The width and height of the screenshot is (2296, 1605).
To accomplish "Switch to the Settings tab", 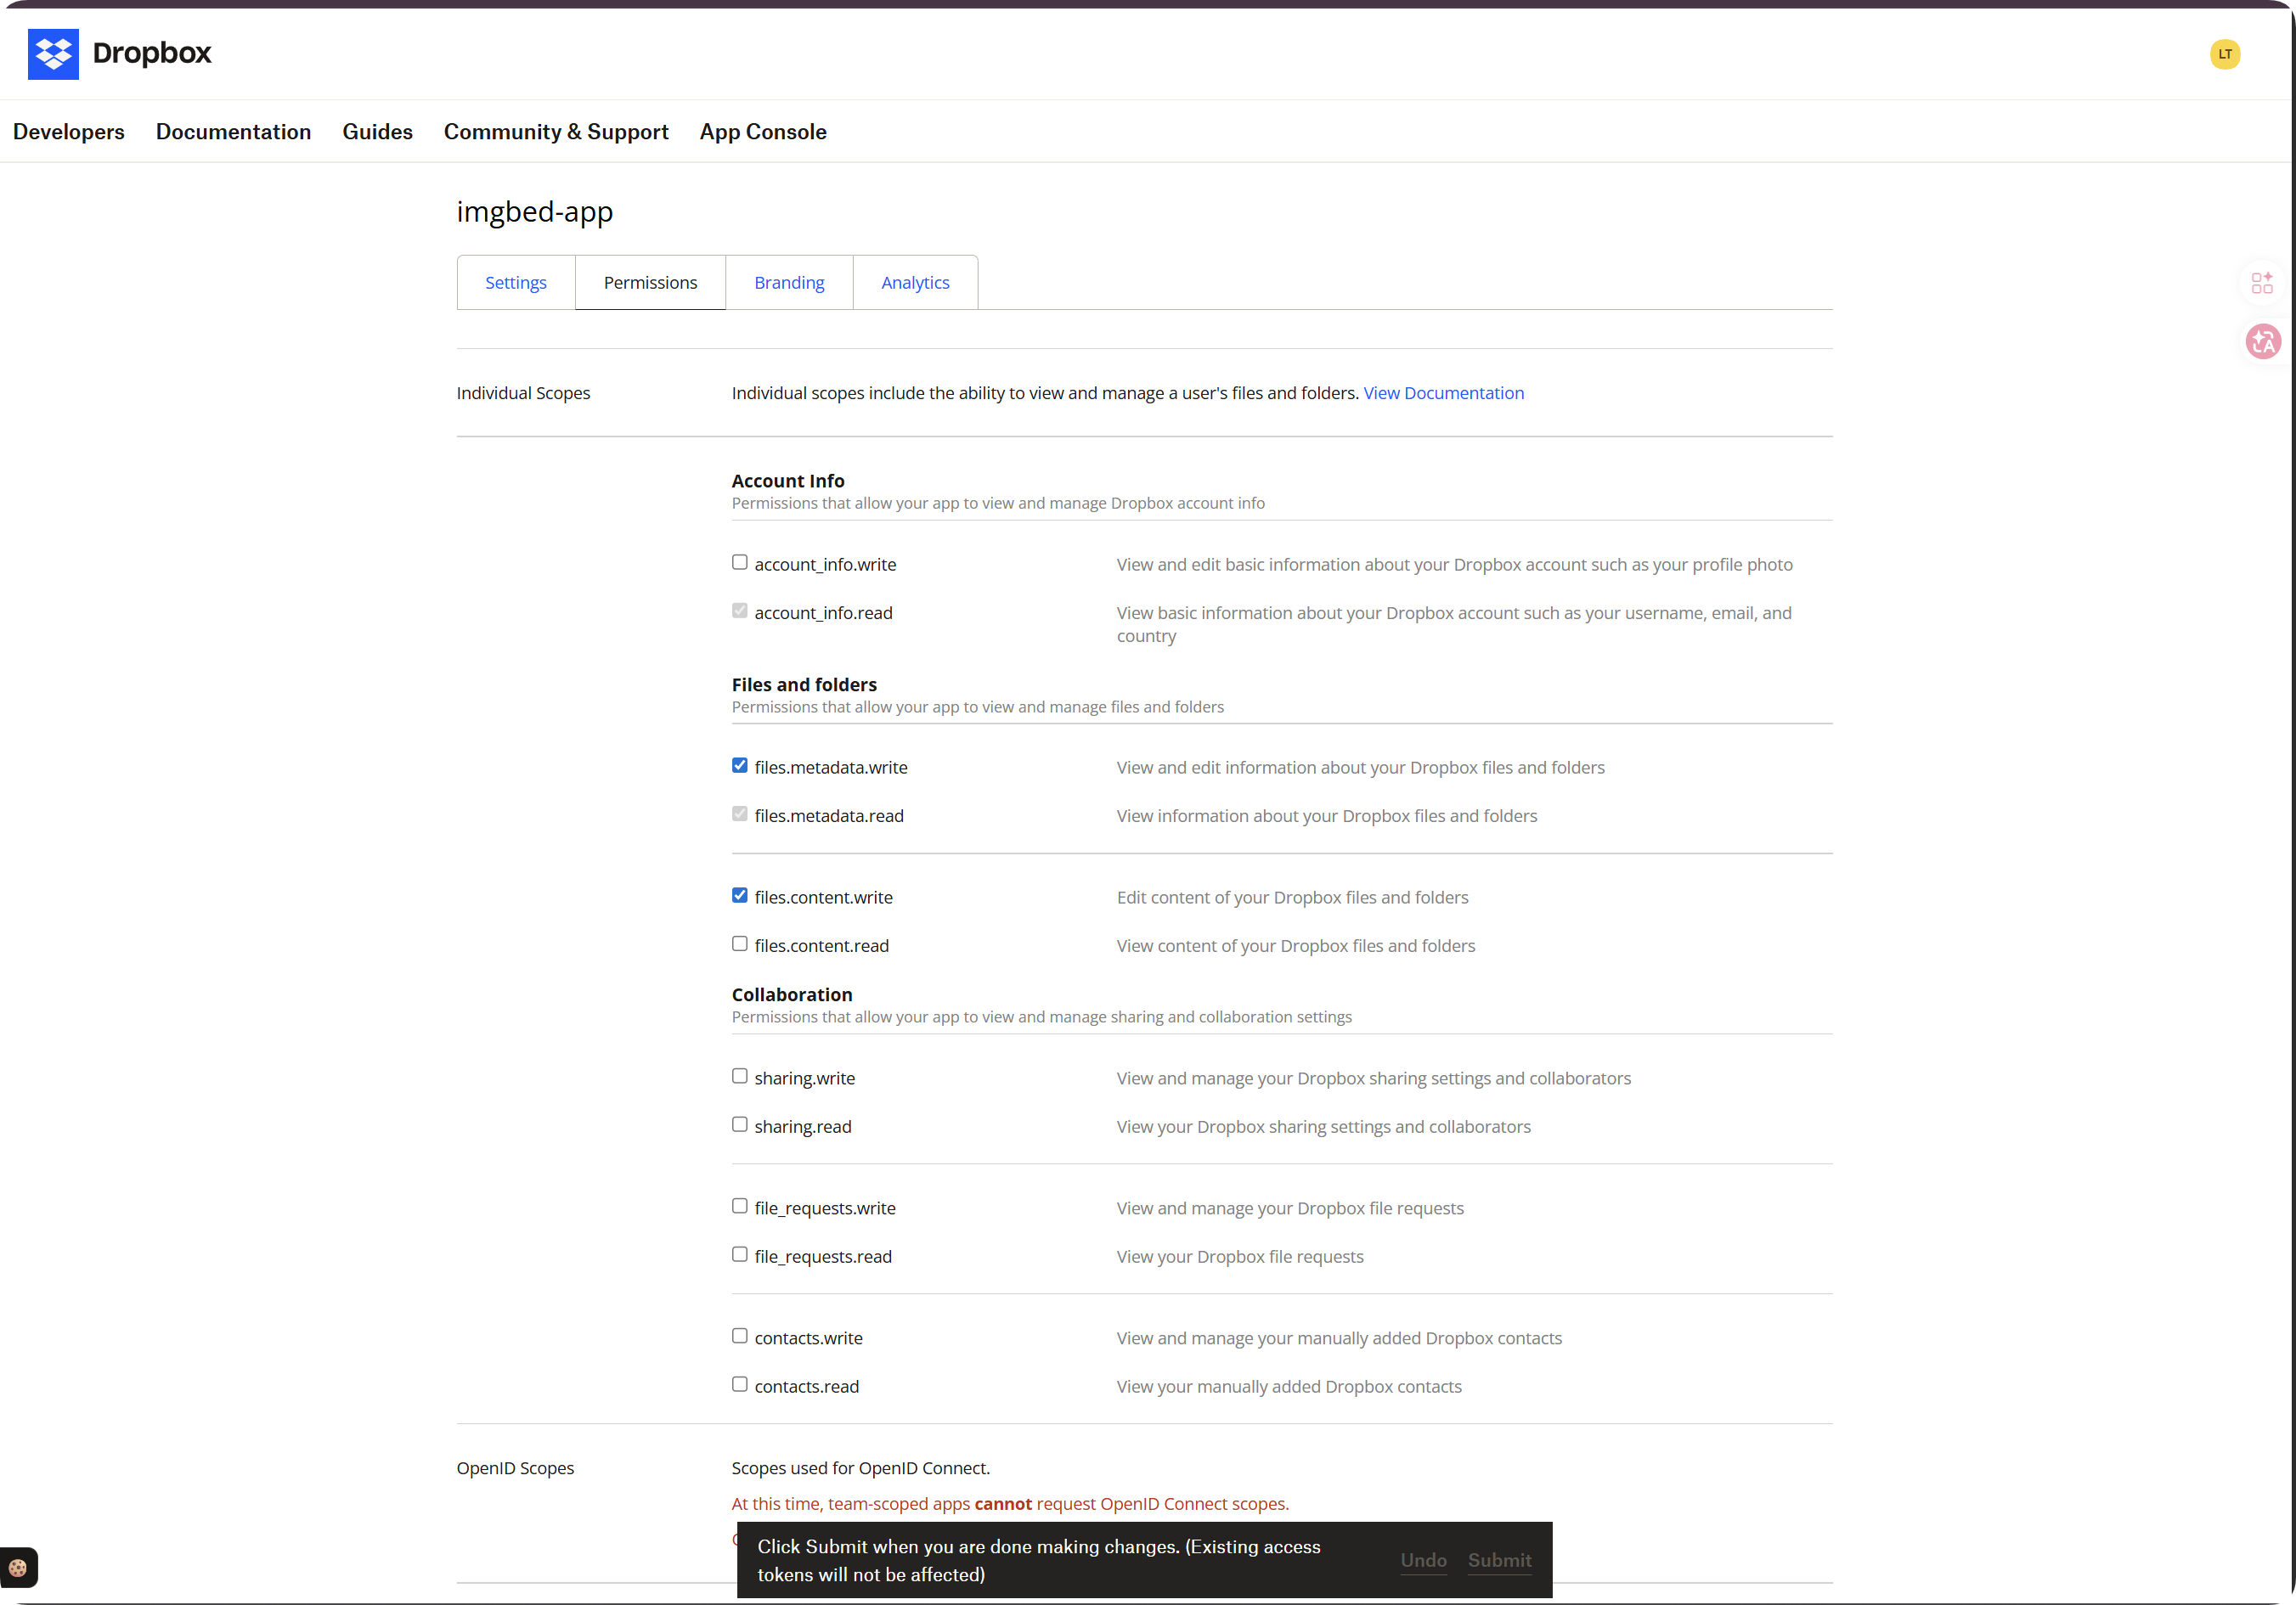I will click(x=516, y=283).
